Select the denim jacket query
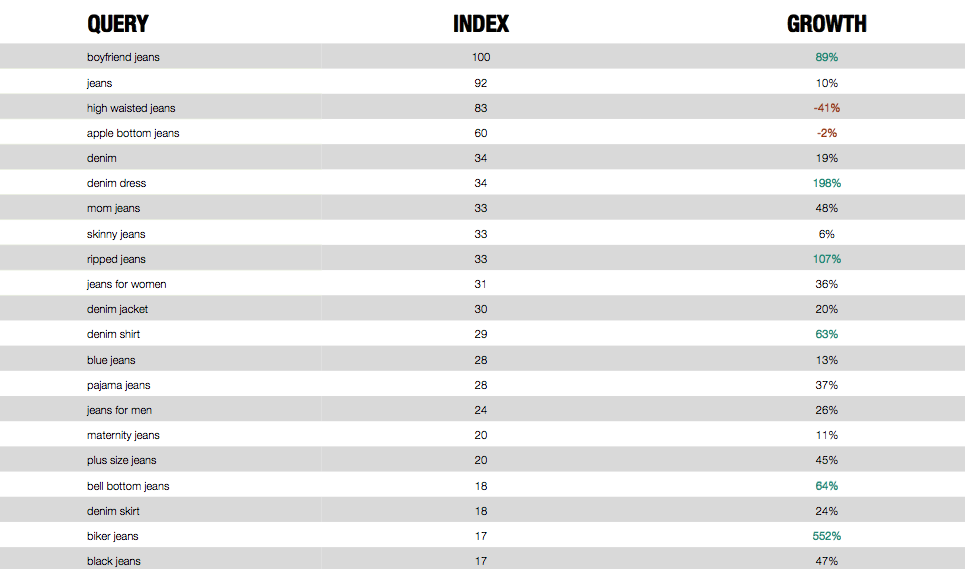Screen dimensions: 965x569 tap(118, 309)
